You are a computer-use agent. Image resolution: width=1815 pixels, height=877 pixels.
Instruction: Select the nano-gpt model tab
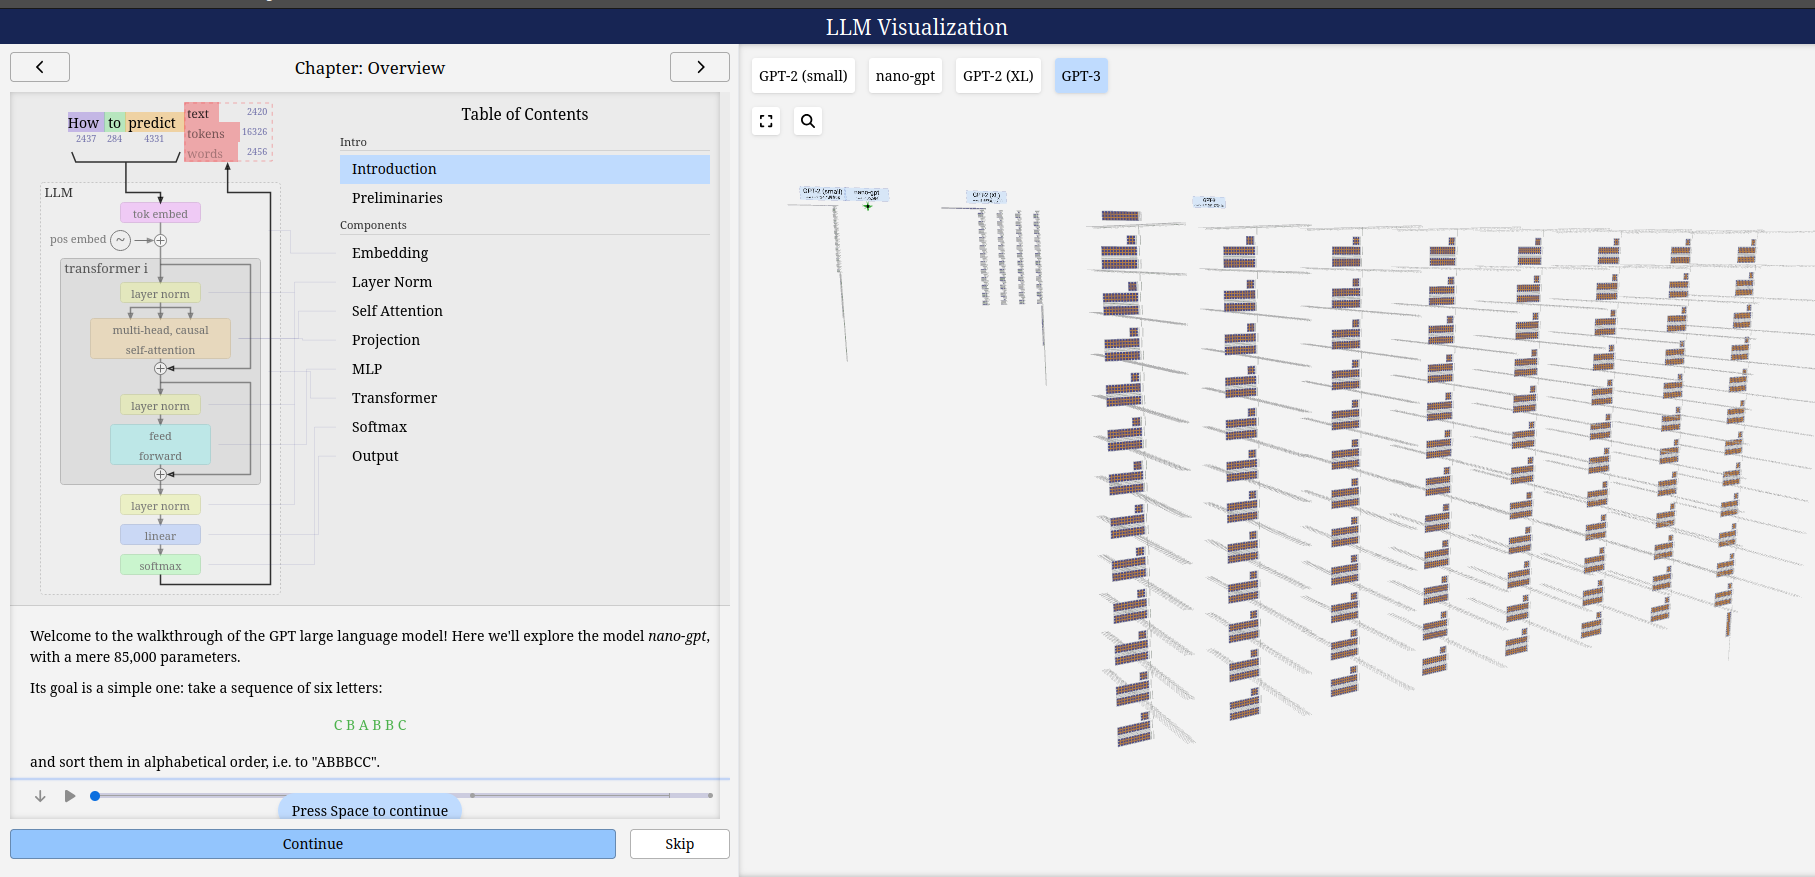pos(905,76)
